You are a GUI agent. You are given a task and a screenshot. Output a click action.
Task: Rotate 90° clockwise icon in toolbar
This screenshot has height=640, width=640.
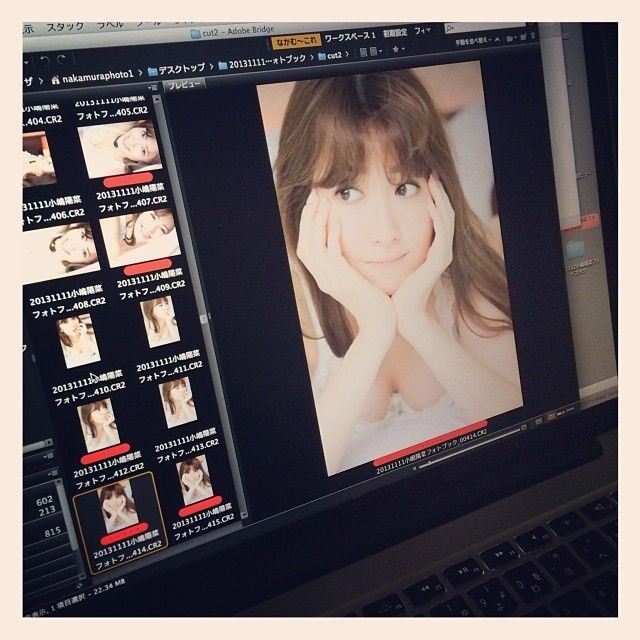pyautogui.click(x=62, y=60)
